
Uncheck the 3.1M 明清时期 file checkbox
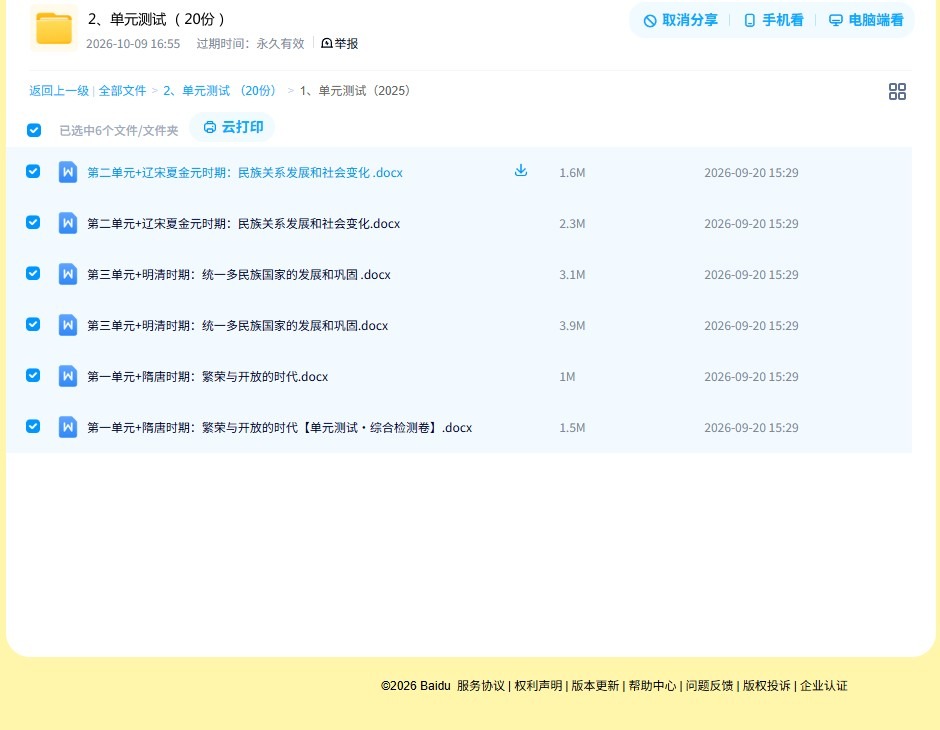33,273
